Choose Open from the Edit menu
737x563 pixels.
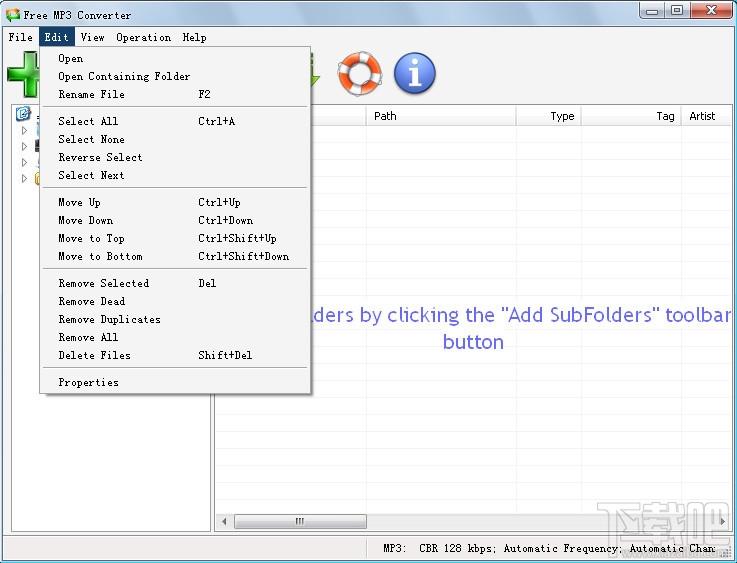pos(175,58)
